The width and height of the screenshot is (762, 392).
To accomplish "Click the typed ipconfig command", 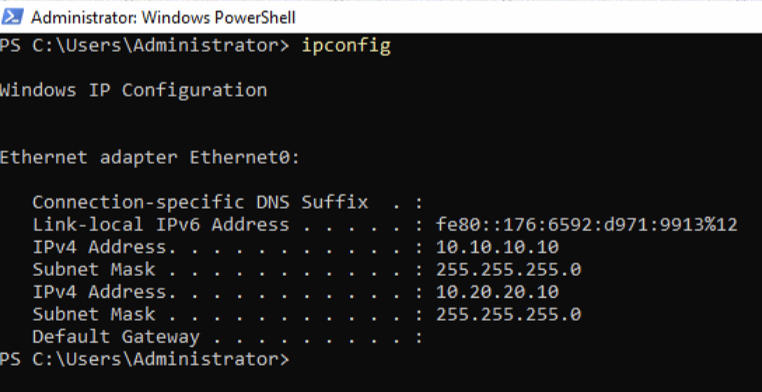I will pos(346,46).
